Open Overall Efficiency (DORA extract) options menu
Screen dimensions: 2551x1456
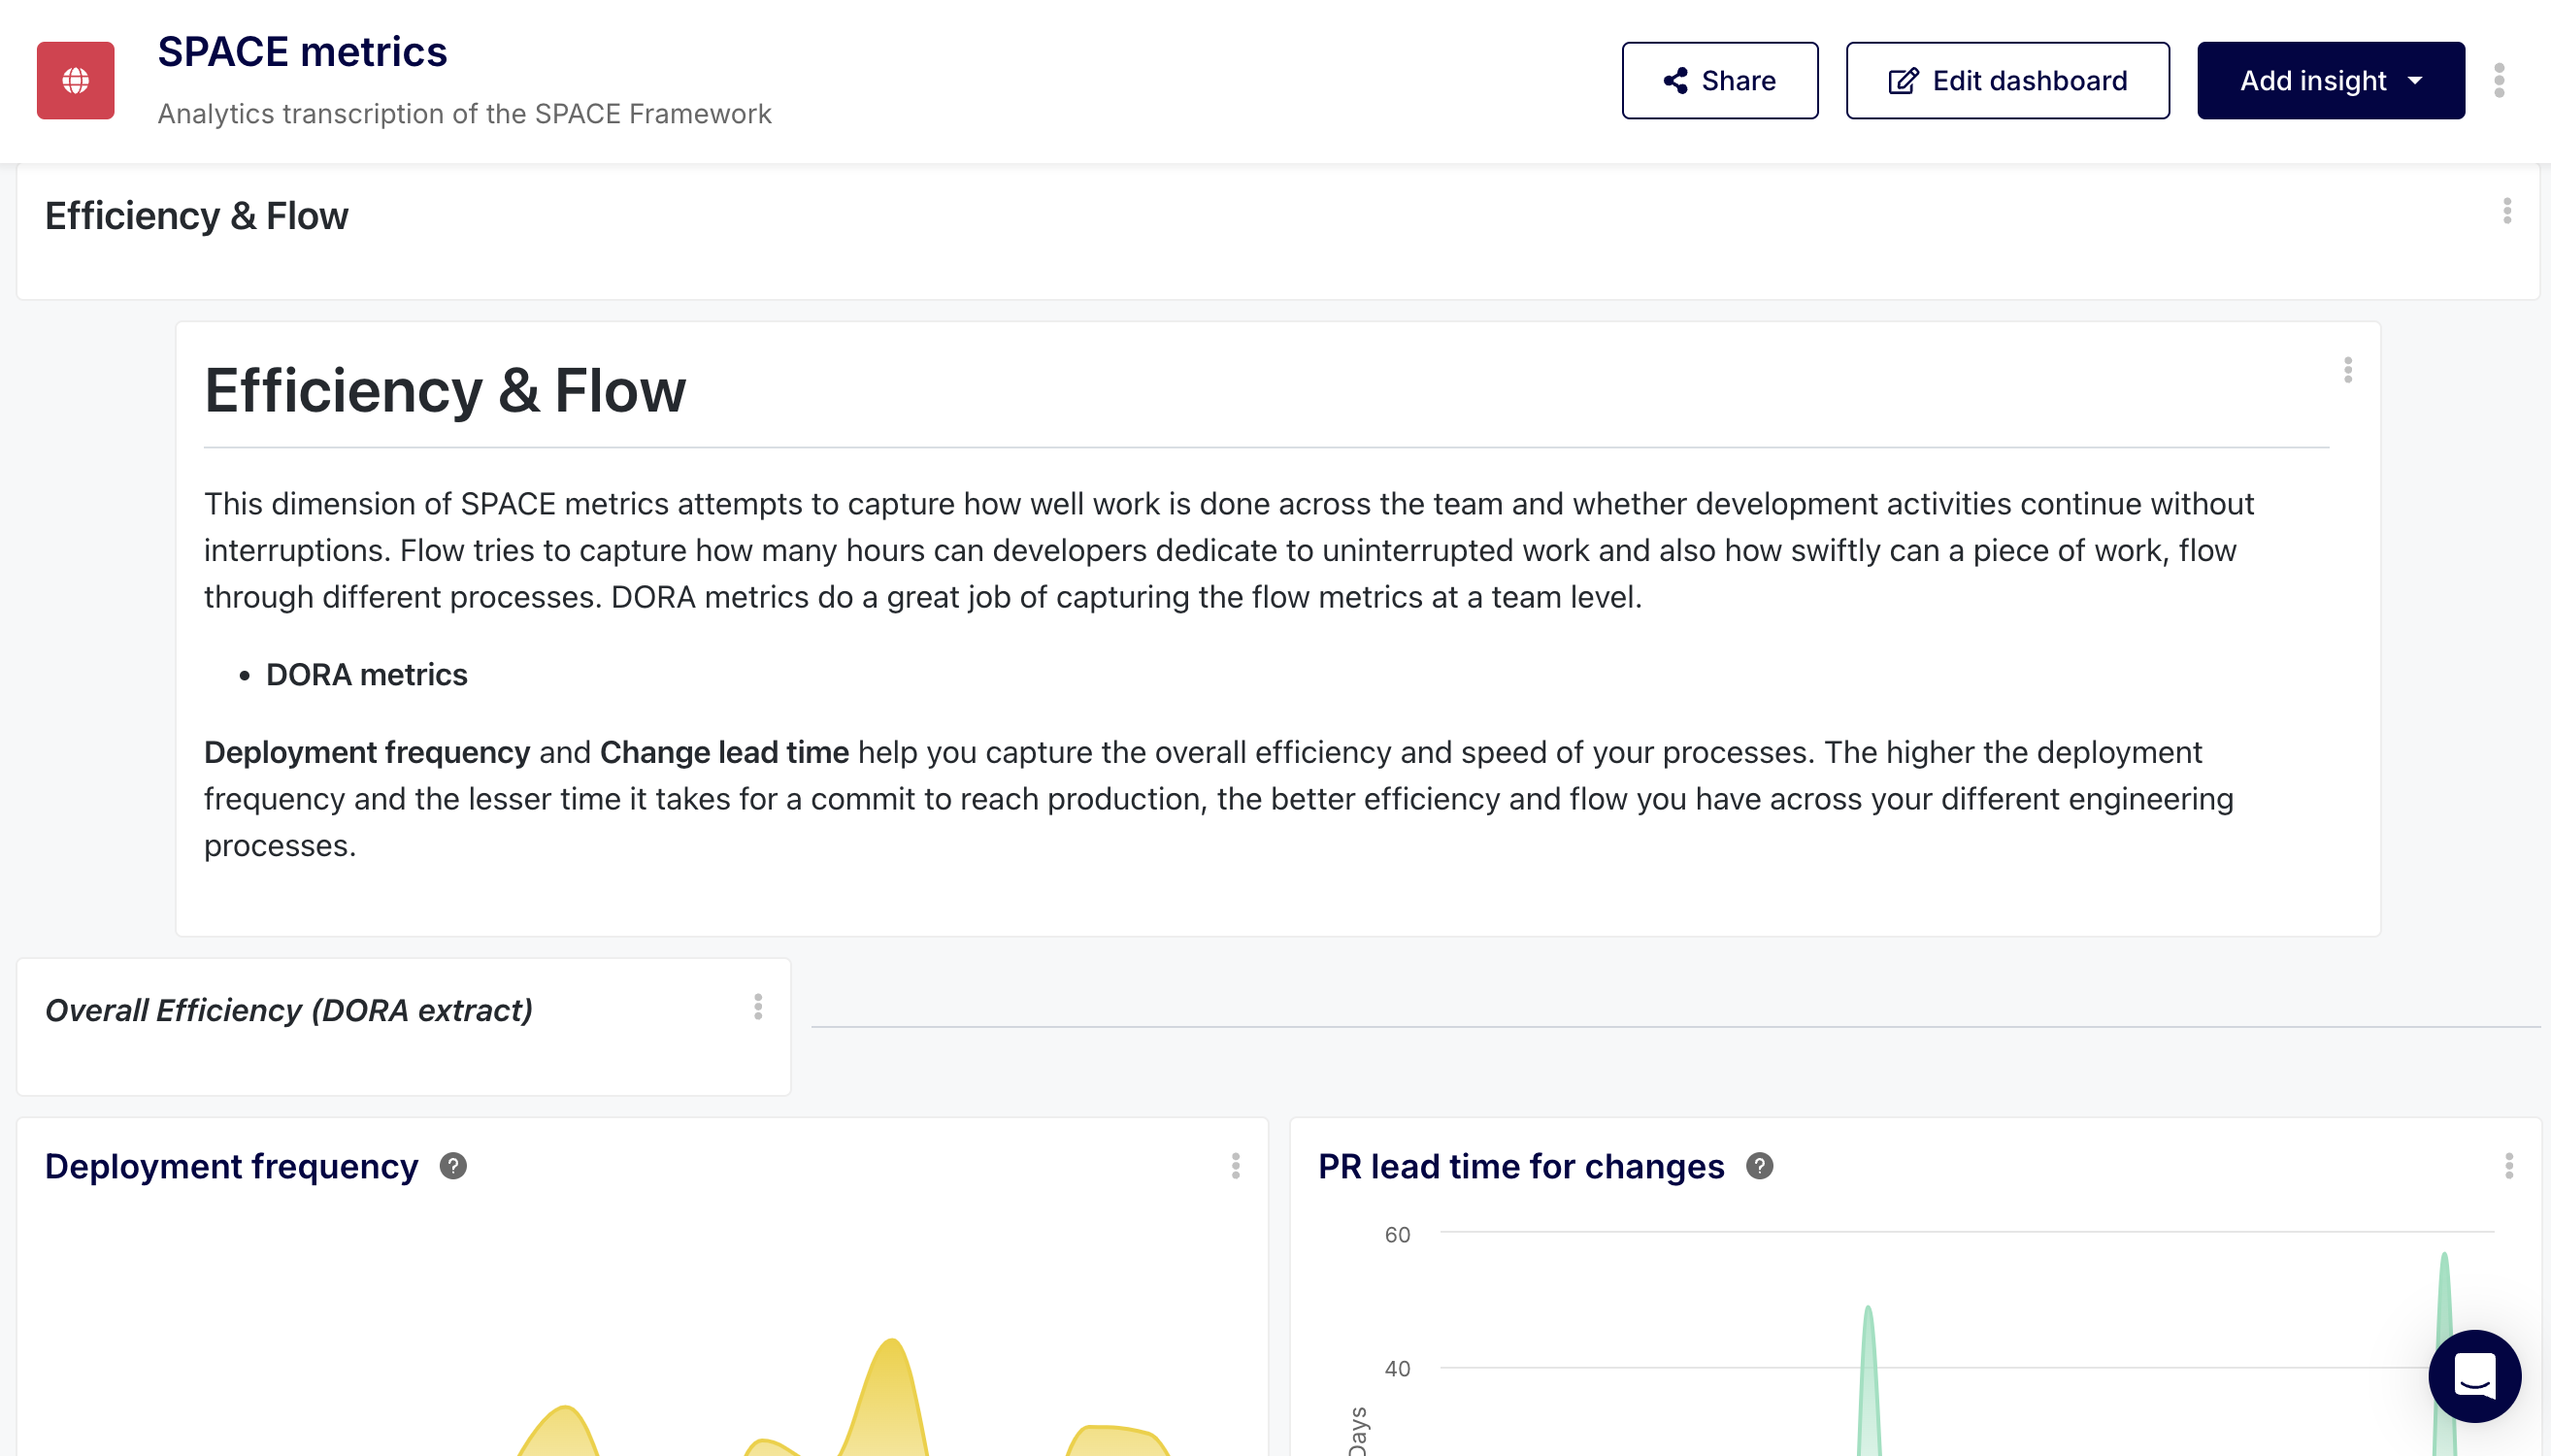click(757, 1008)
